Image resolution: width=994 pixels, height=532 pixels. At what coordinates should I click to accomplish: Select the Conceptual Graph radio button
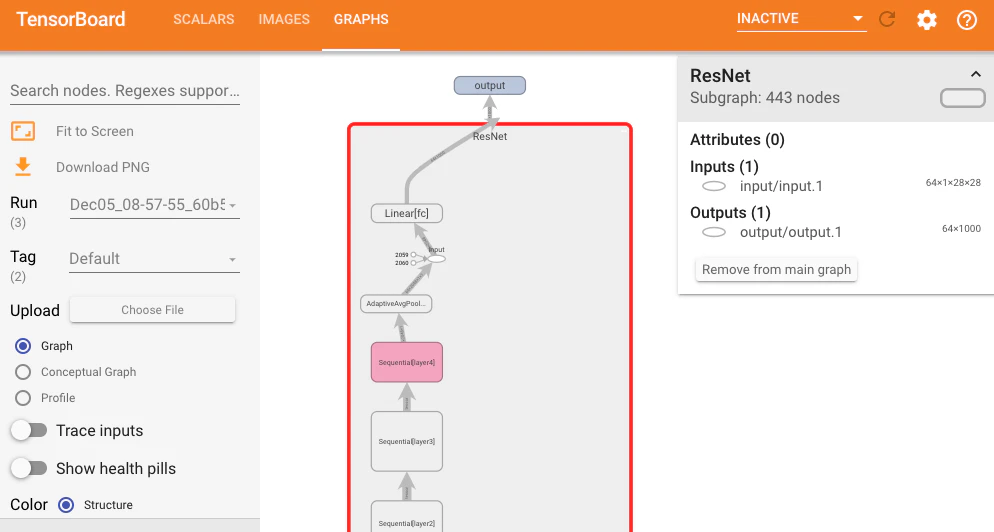point(23,372)
